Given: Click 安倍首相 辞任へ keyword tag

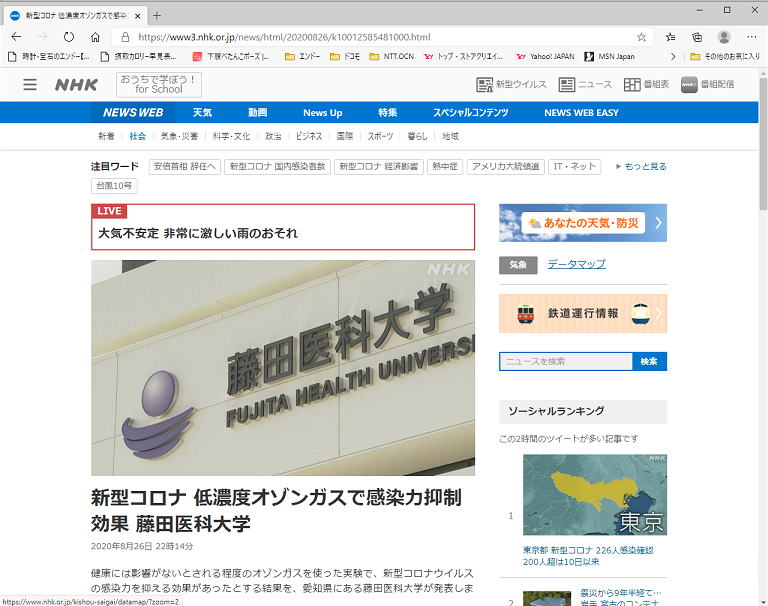Looking at the screenshot, I should (185, 167).
